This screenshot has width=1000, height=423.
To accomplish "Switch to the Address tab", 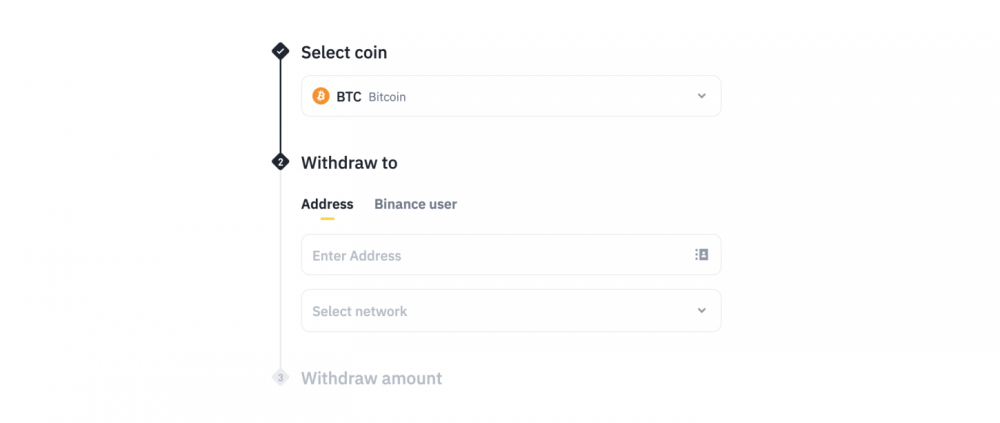I will tap(327, 204).
